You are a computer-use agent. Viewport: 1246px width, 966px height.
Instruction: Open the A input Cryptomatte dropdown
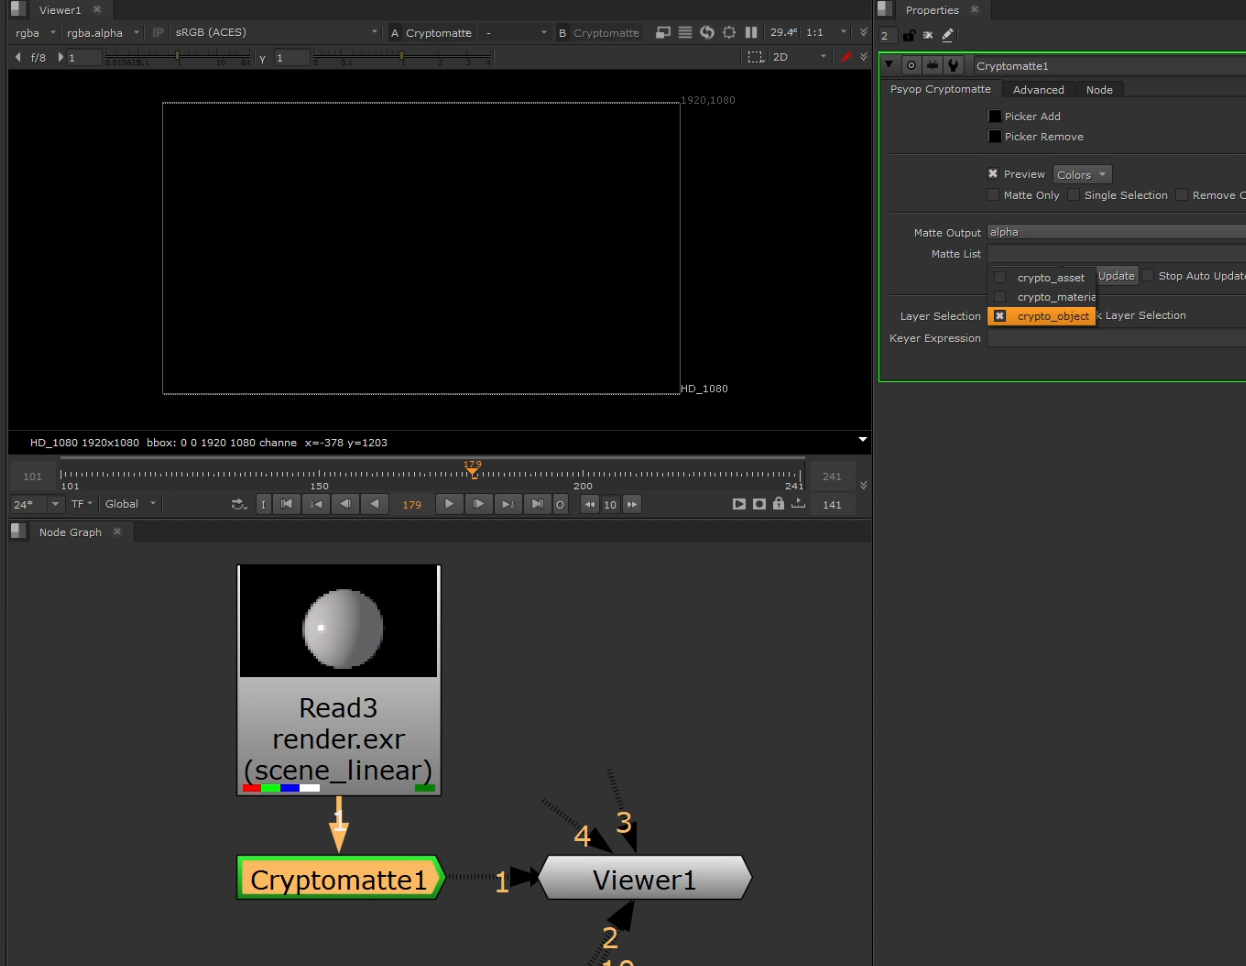point(438,33)
